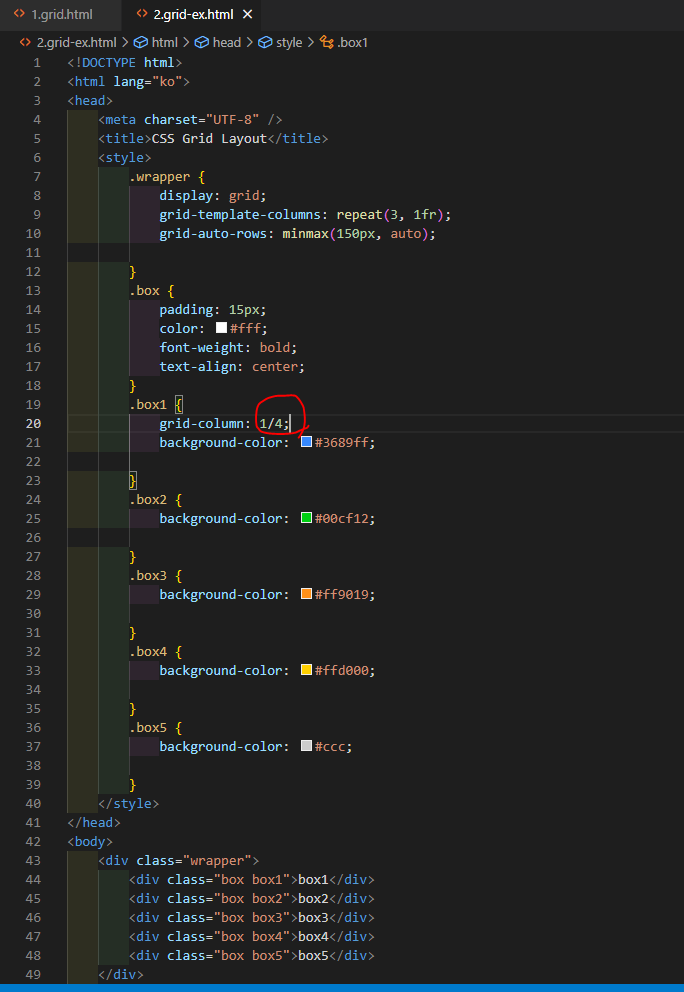This screenshot has width=684, height=992.
Task: Click the center value on line 17
Action: click(x=275, y=366)
